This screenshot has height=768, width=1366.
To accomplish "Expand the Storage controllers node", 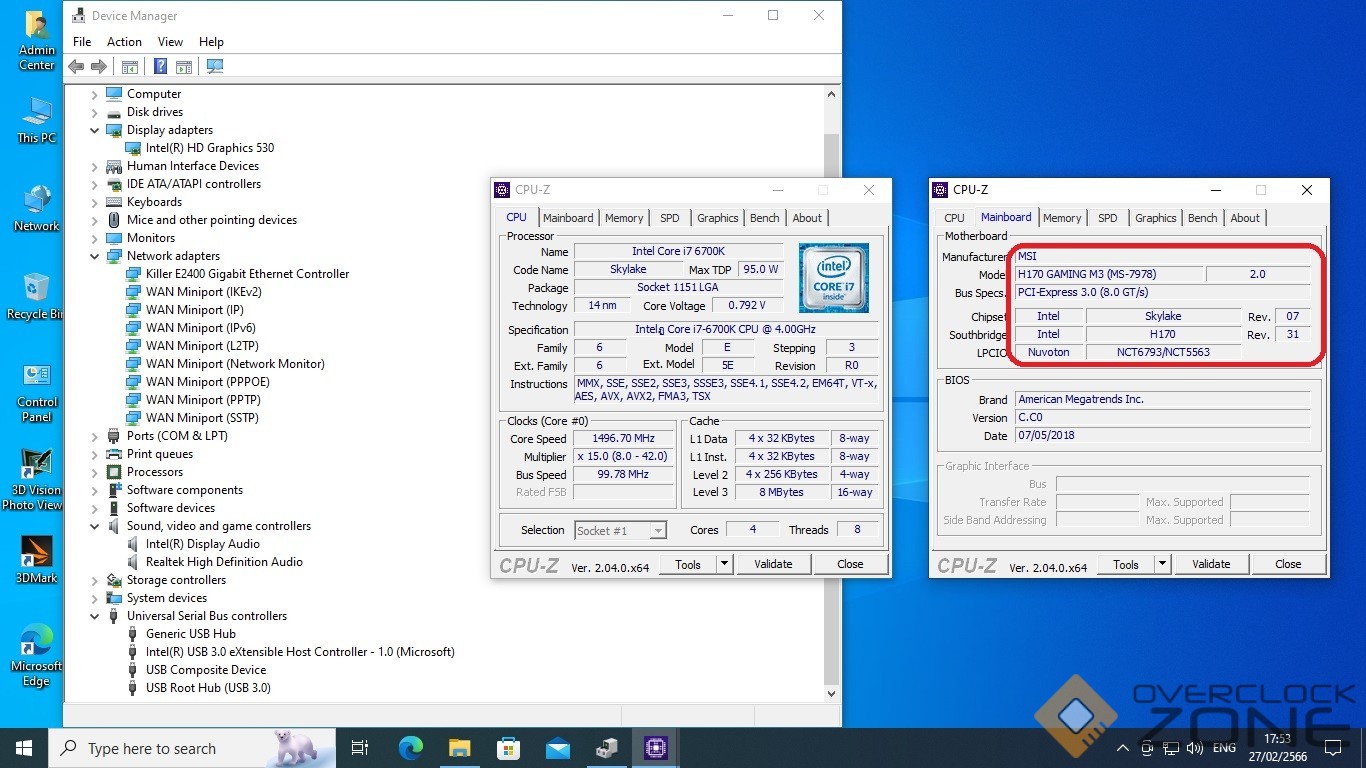I will coord(95,580).
